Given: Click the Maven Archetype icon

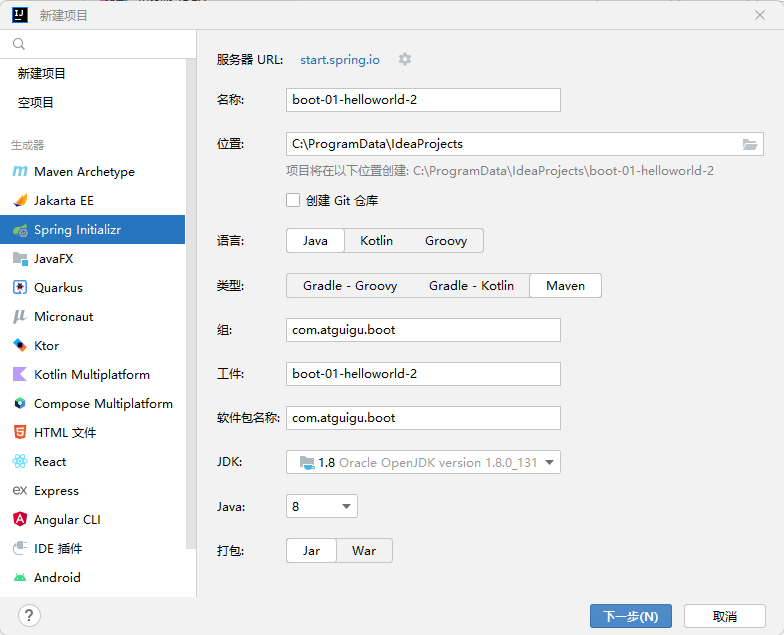Looking at the screenshot, I should [20, 172].
